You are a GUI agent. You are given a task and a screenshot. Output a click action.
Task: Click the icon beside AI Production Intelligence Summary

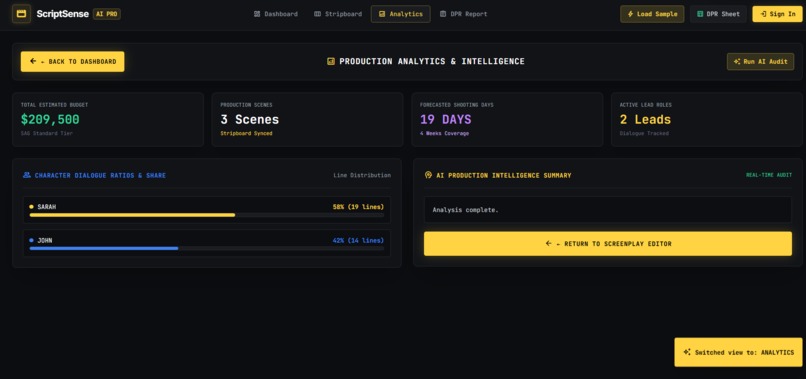pos(428,175)
